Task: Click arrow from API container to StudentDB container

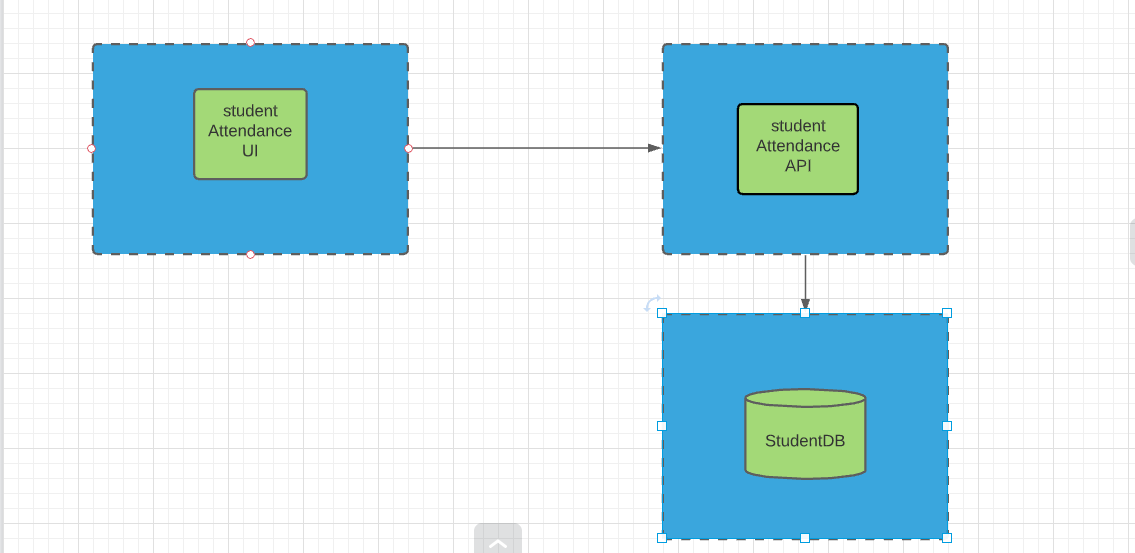Action: tap(805, 282)
